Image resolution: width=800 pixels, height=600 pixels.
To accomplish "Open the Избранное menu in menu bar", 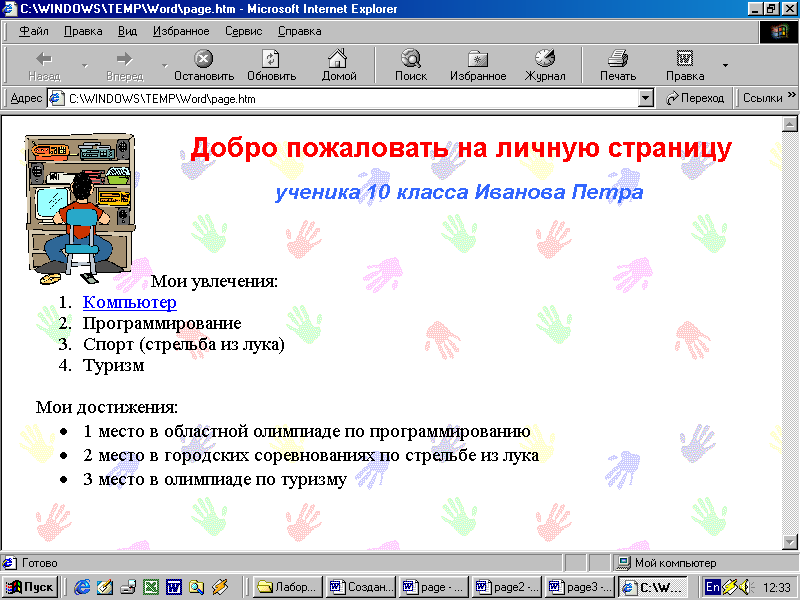I will click(x=181, y=31).
